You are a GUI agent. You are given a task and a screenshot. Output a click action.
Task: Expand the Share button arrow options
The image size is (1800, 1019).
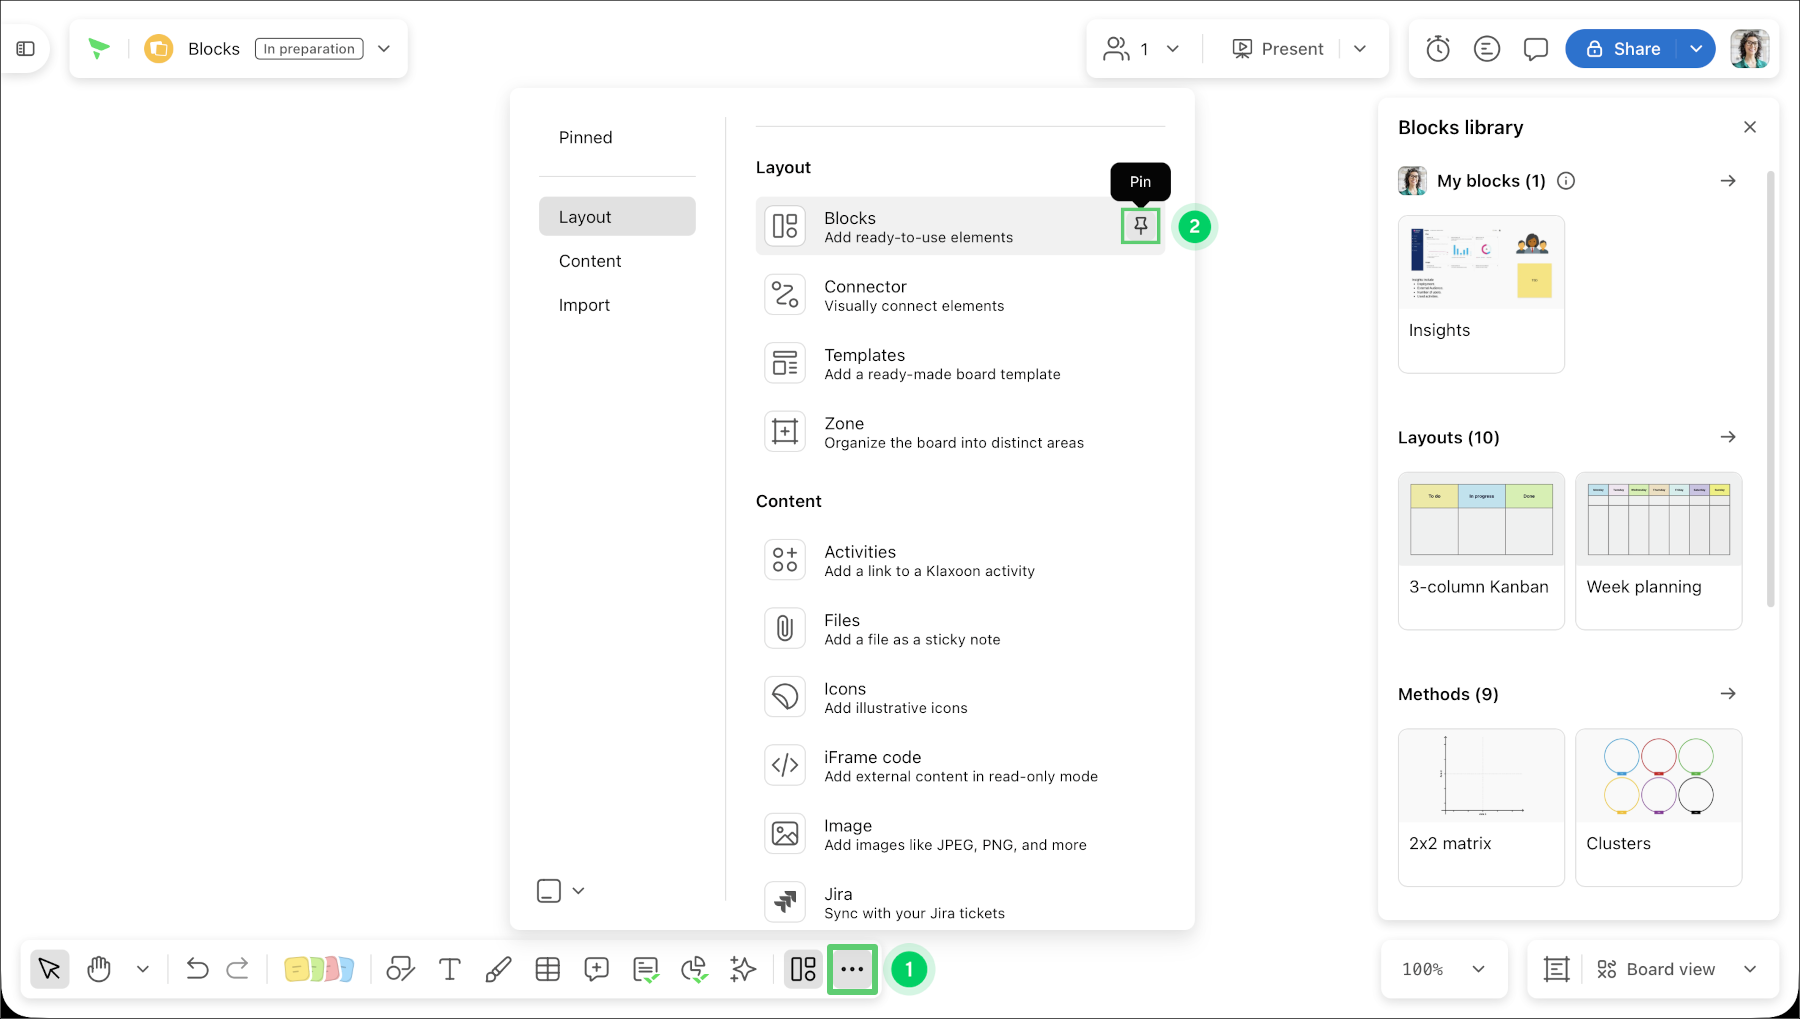[x=1696, y=48]
